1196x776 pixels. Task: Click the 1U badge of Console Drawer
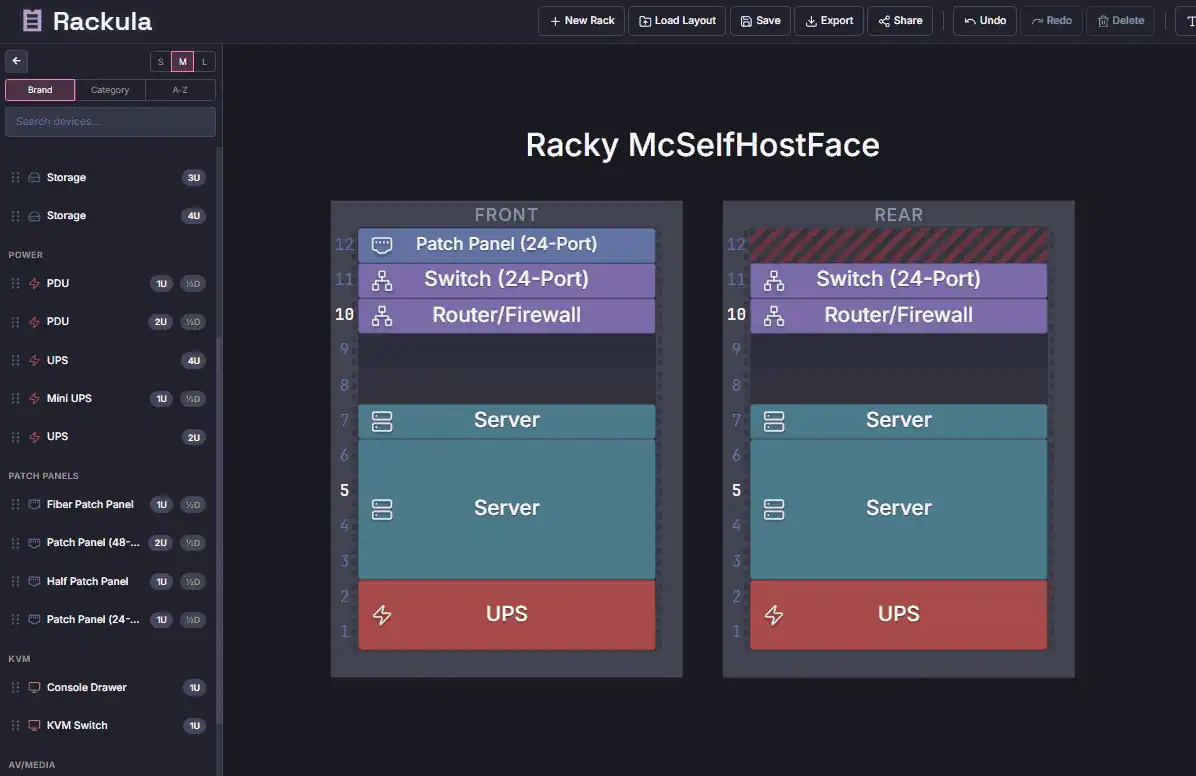coord(195,687)
